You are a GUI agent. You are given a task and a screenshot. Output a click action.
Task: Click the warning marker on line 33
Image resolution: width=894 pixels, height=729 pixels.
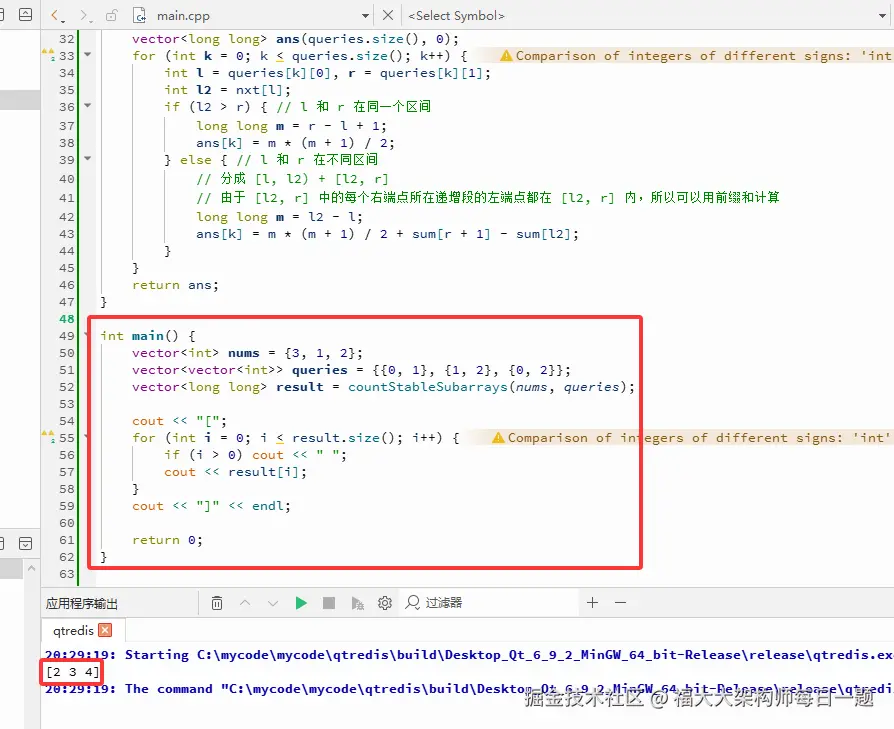48,55
